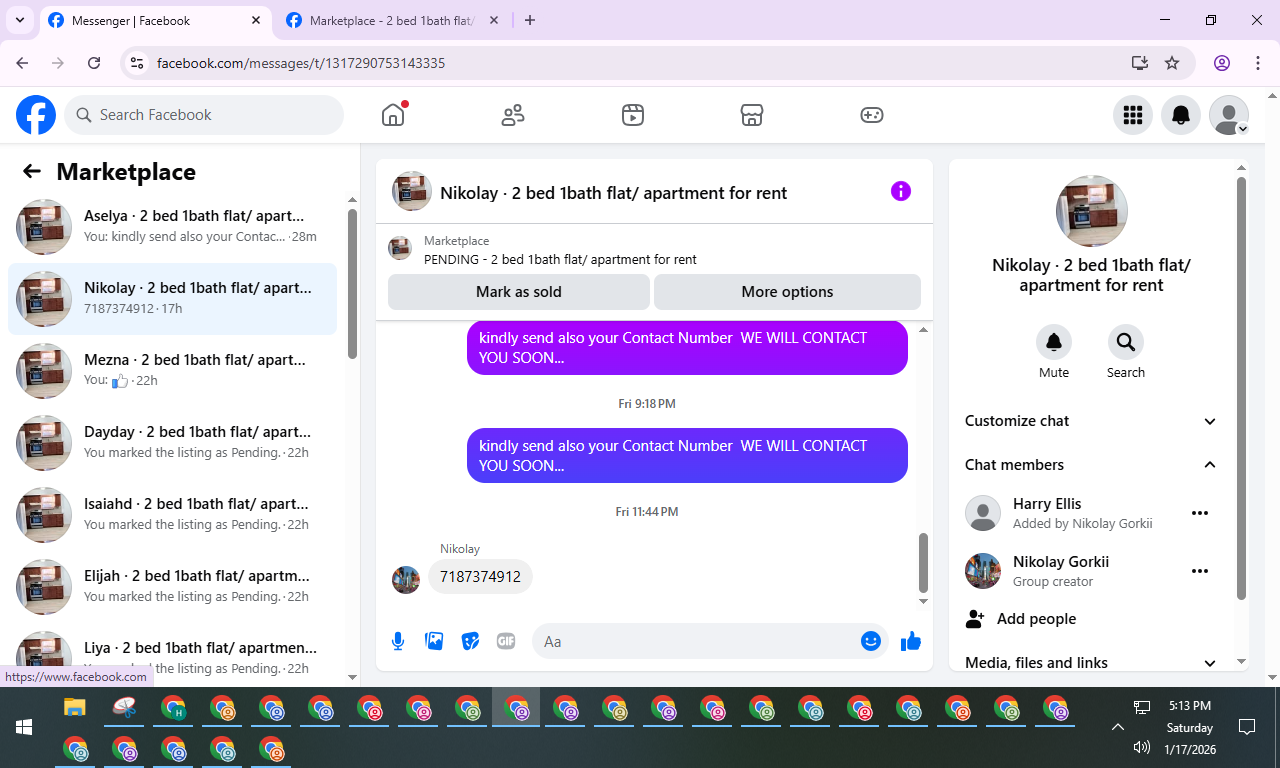Open the Windows notification center

1247,727
